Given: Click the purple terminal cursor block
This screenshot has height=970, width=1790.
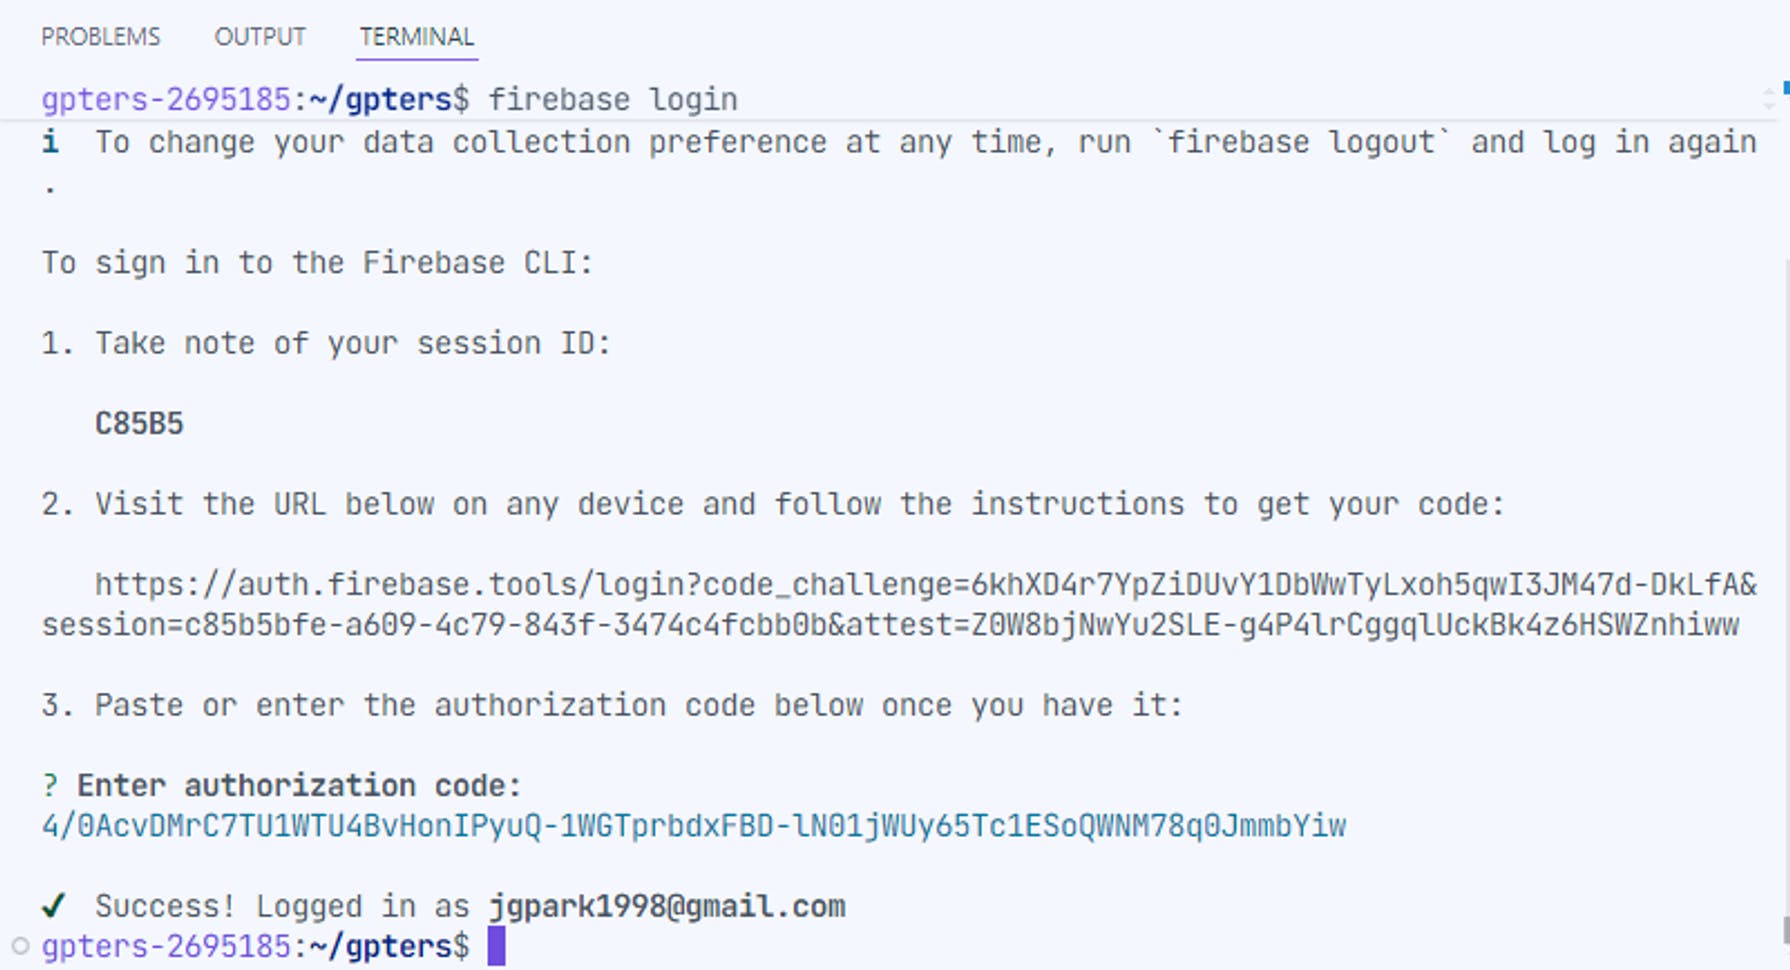Looking at the screenshot, I should tap(496, 946).
